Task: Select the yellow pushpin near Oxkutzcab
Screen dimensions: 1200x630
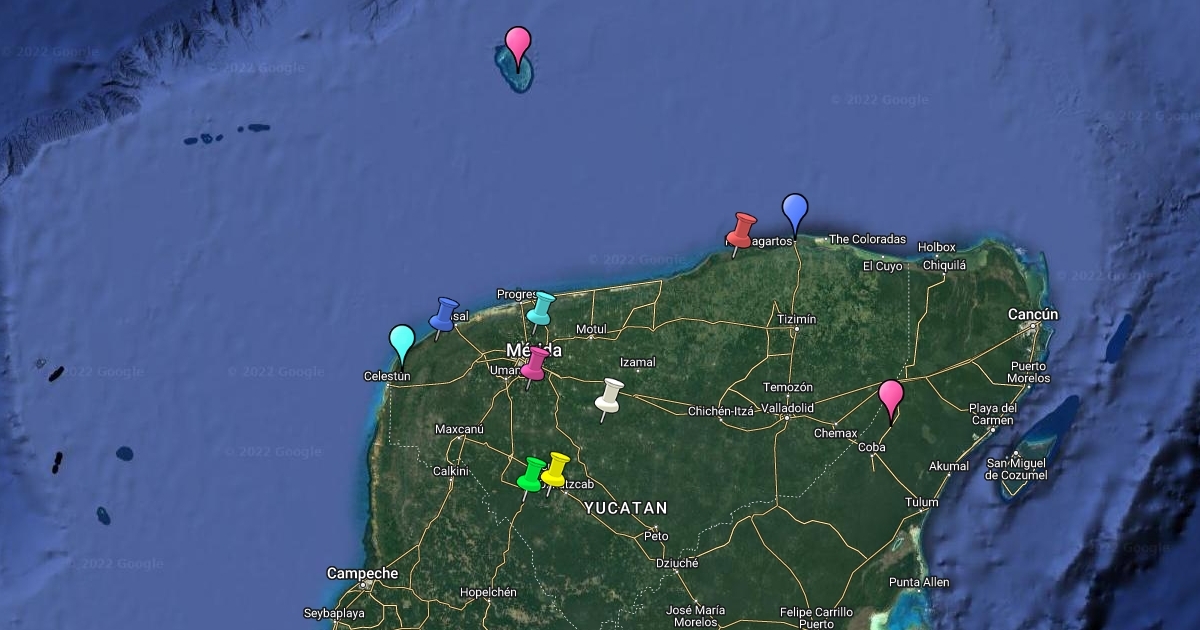Action: [x=555, y=468]
